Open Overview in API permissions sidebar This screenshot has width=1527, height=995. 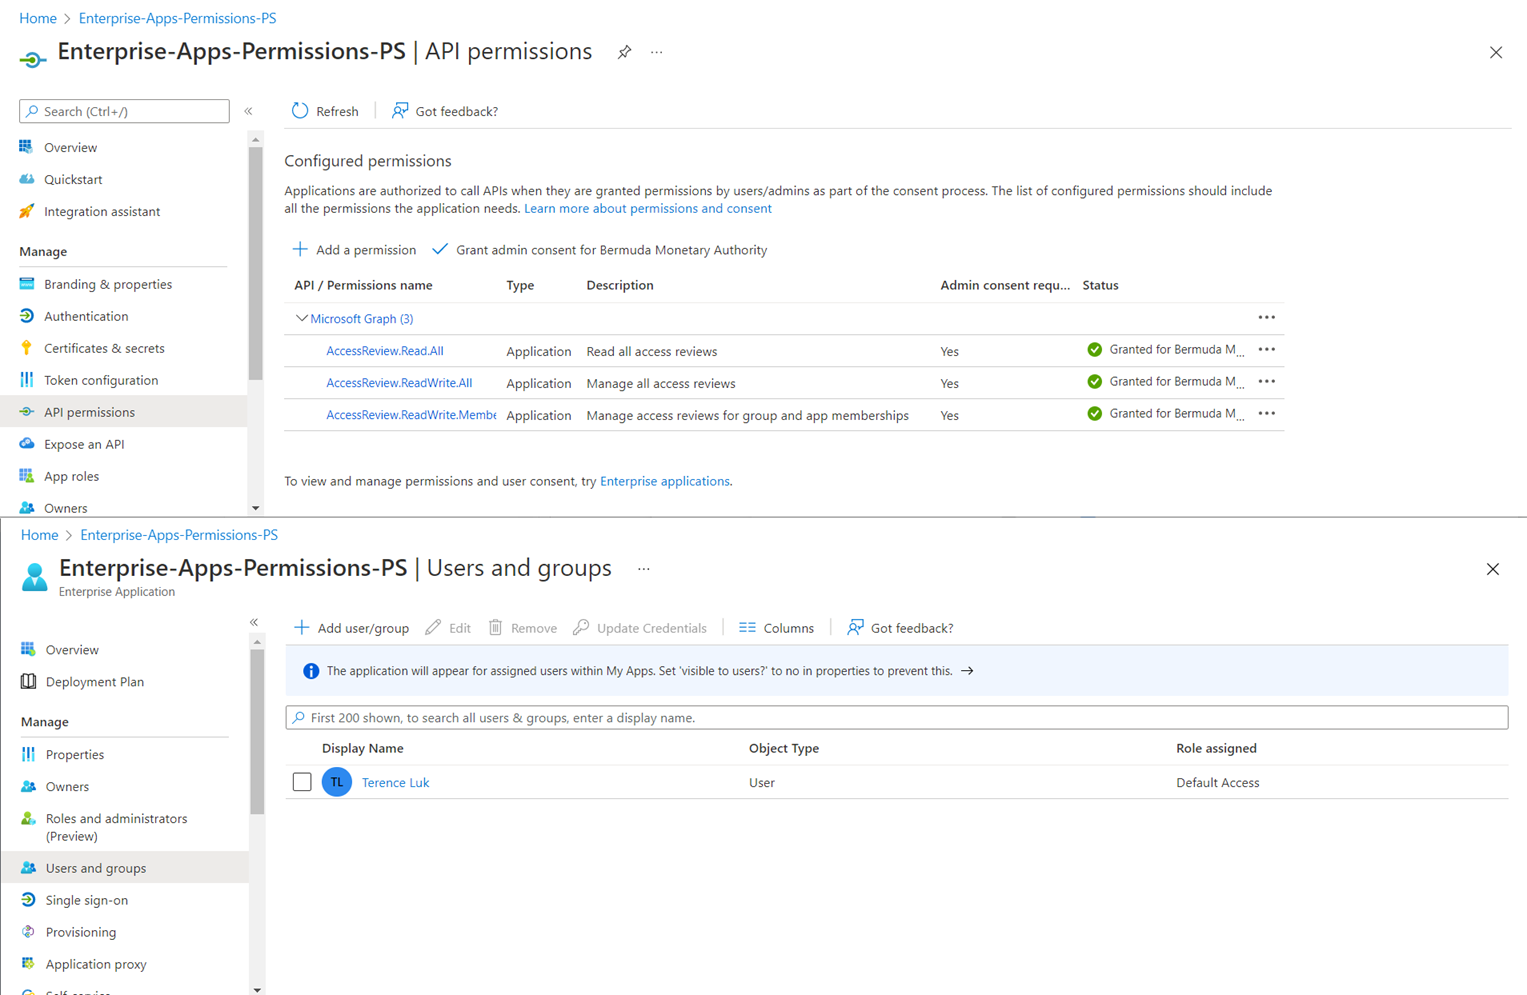pos(70,147)
